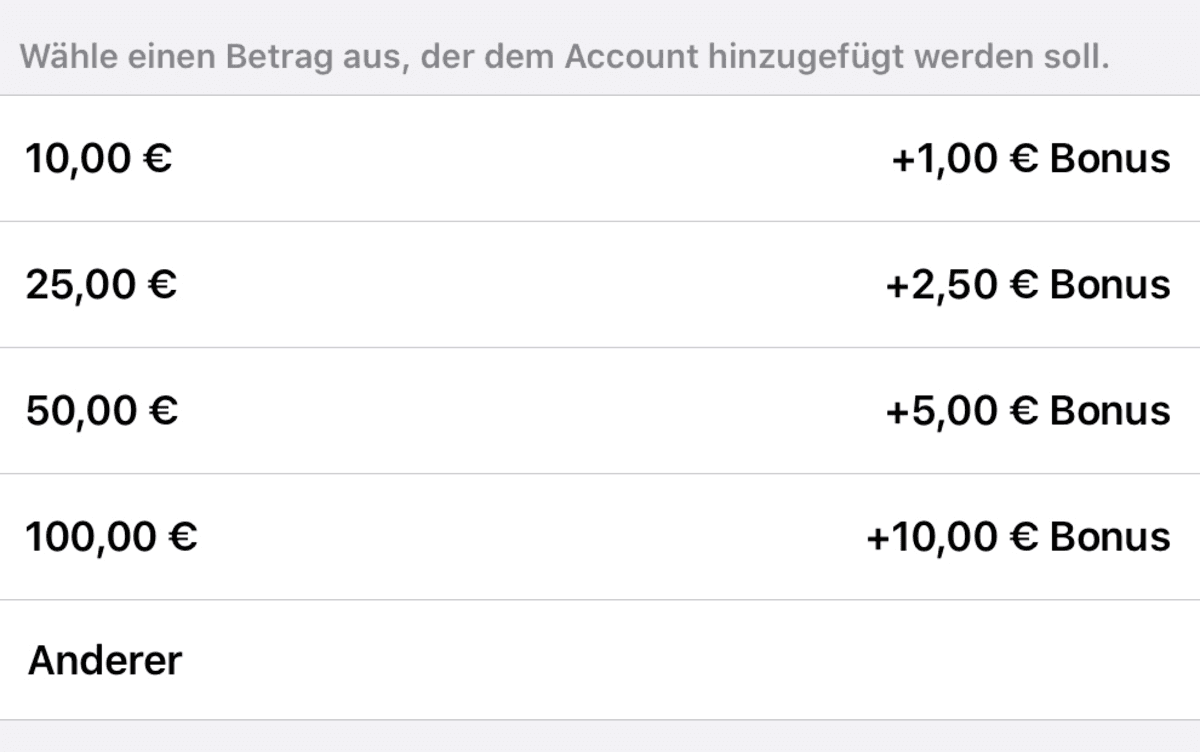Viewport: 1200px width, 752px height.
Task: Click the word Bonus in the 100,00 € row
Action: click(1110, 537)
